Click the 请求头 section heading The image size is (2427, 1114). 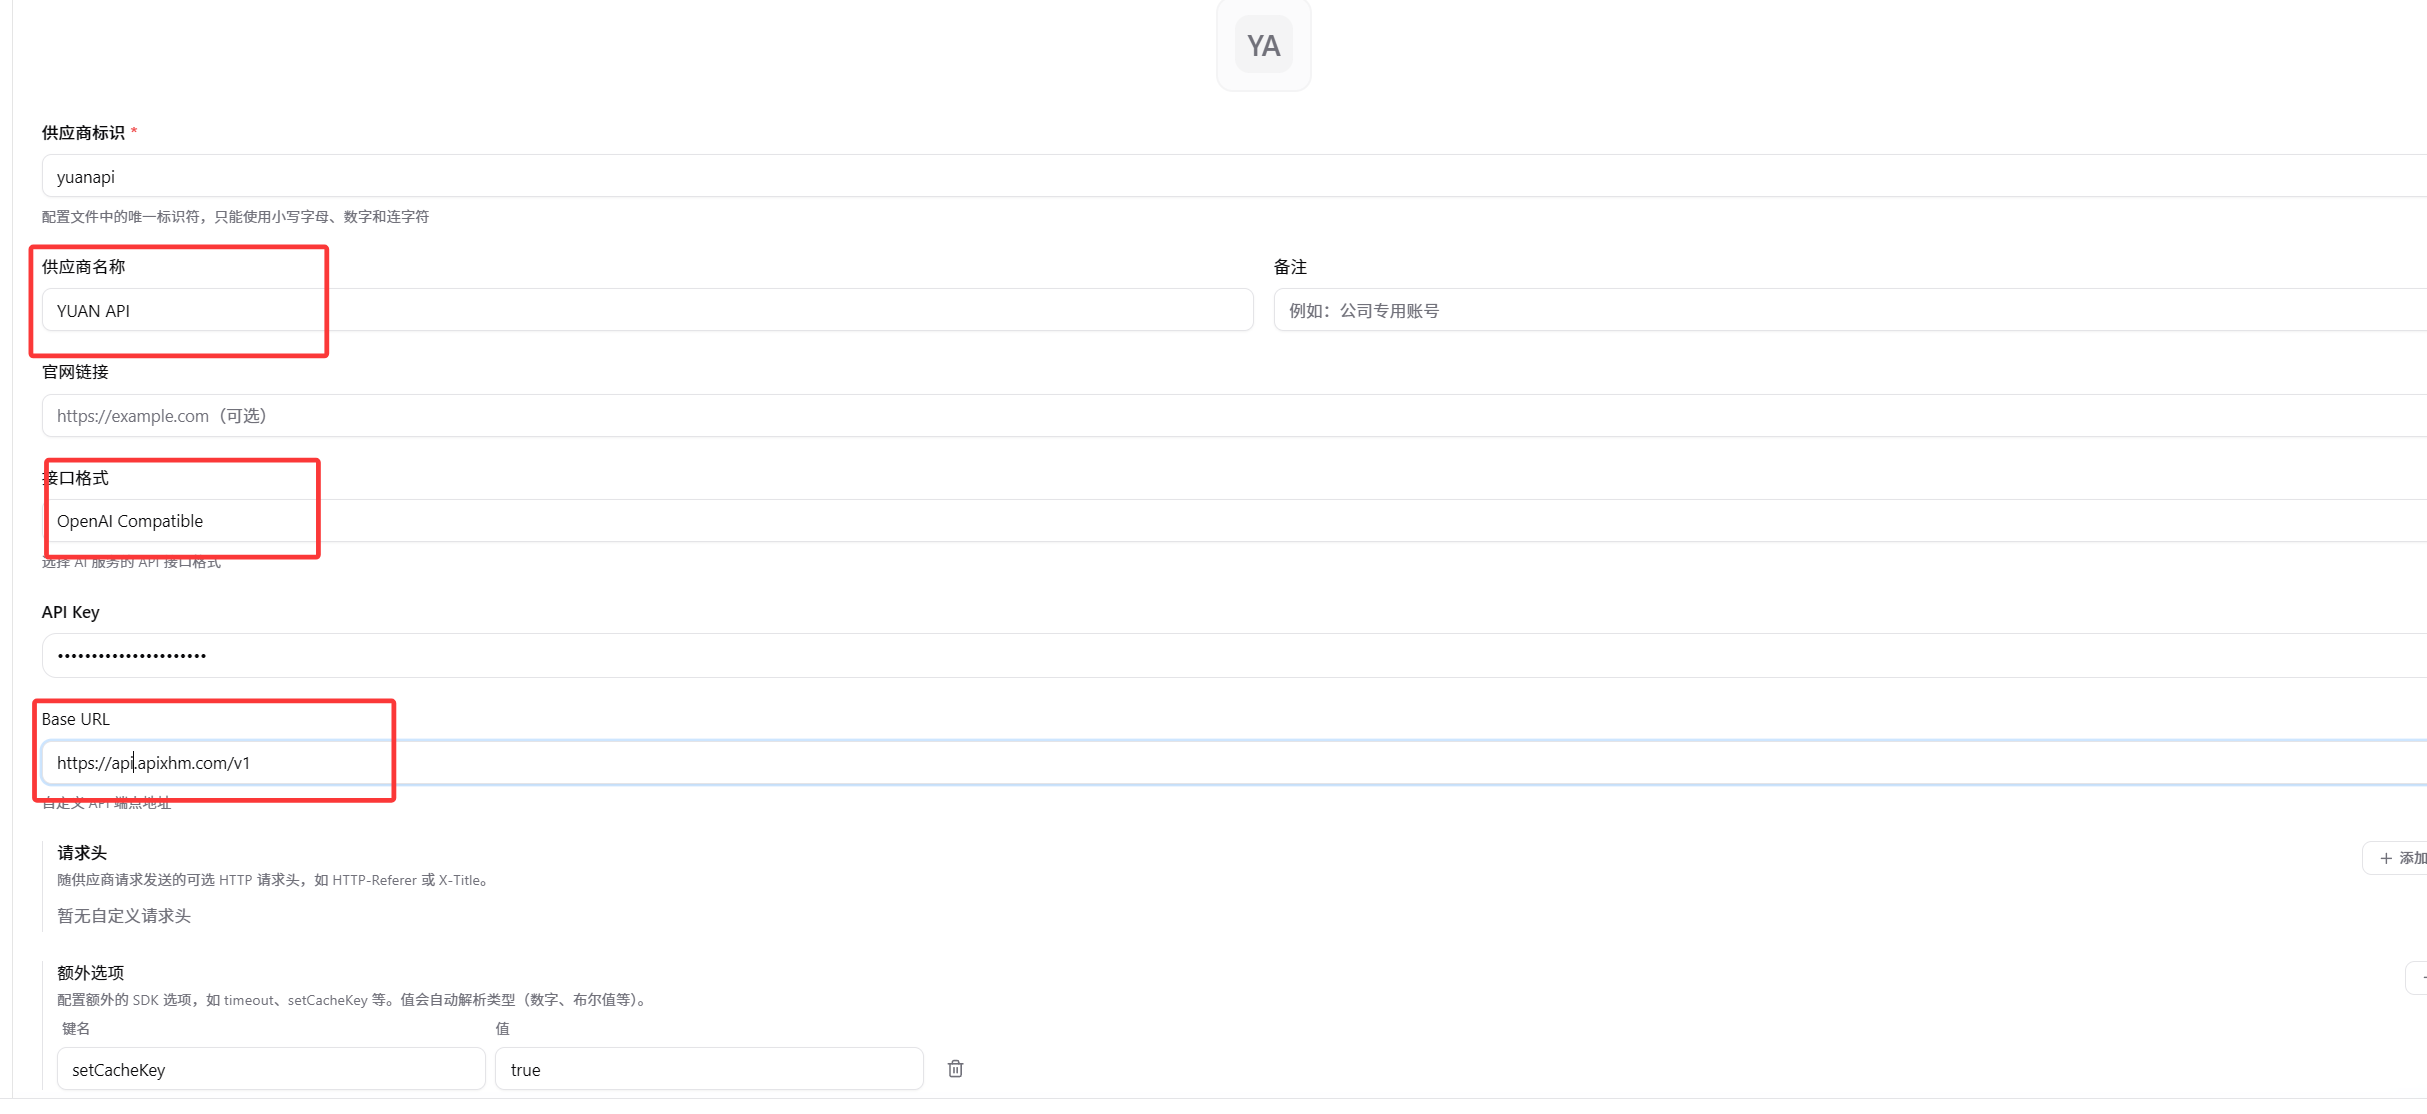82,853
